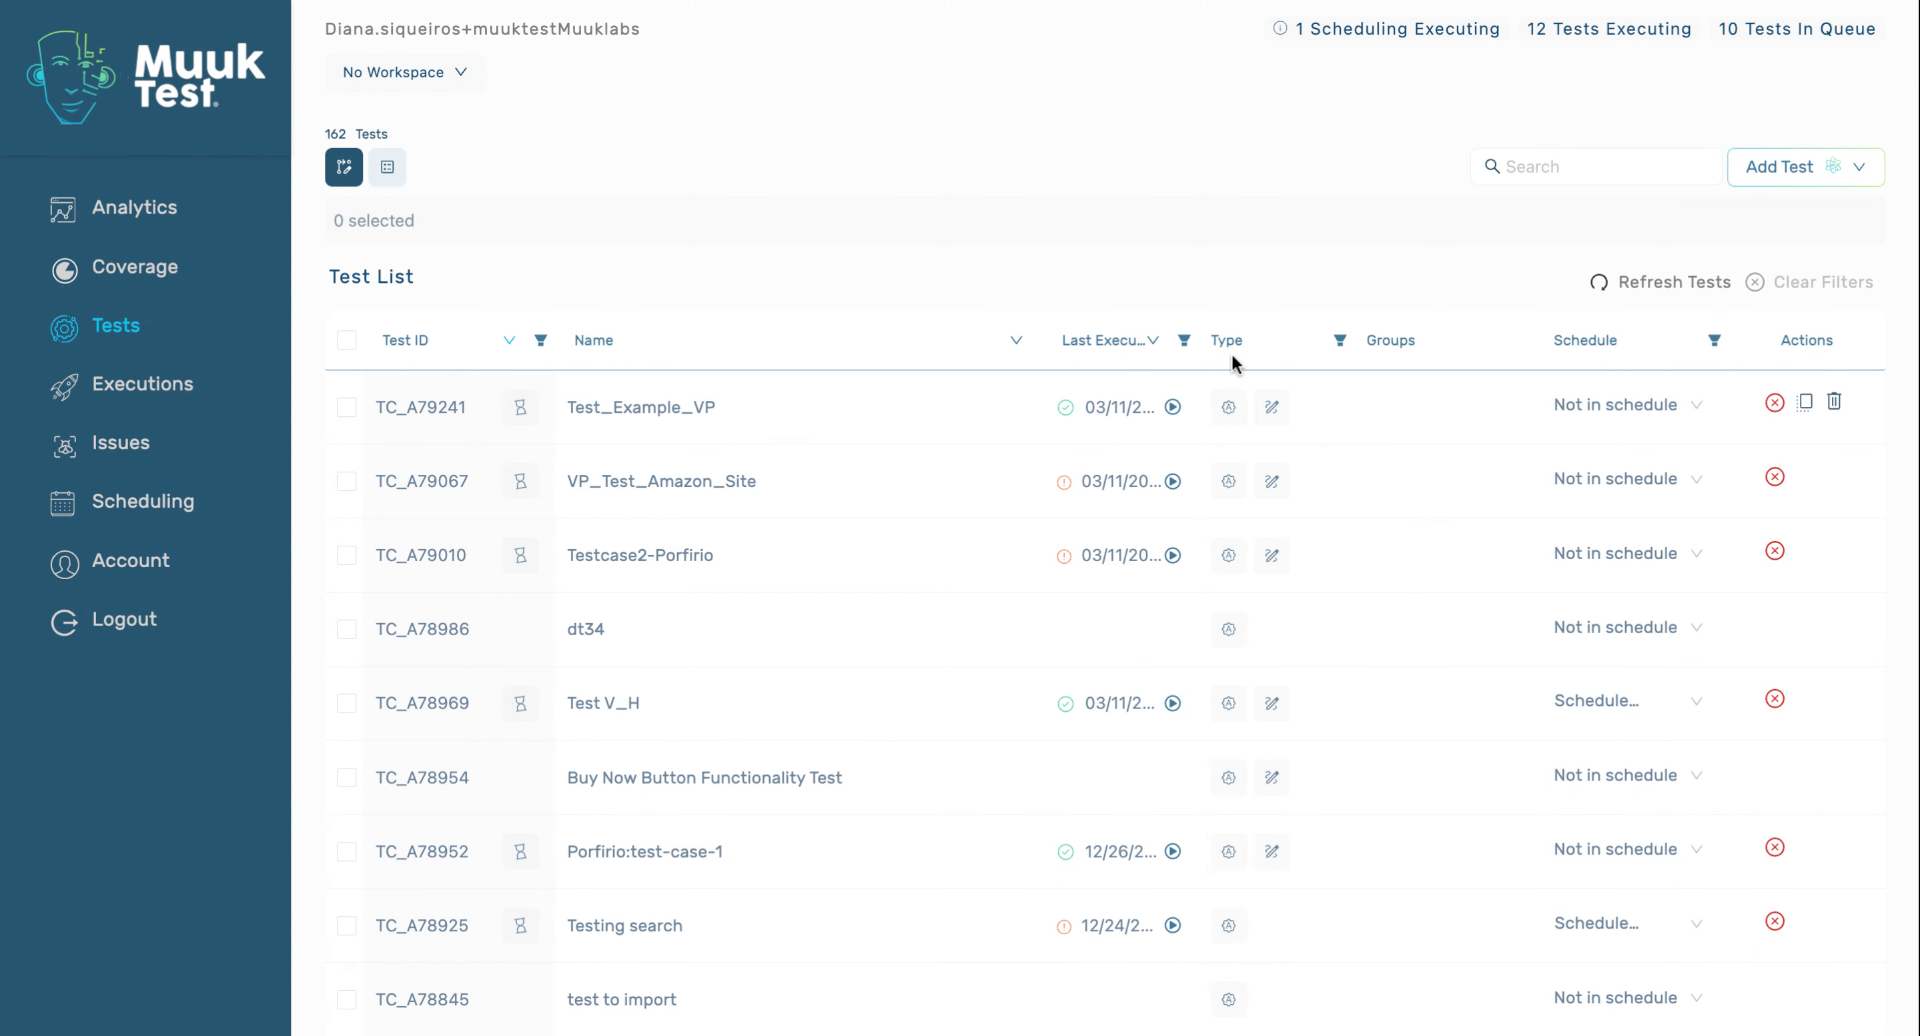
Task: Filter the Test ID column
Action: [x=541, y=340]
